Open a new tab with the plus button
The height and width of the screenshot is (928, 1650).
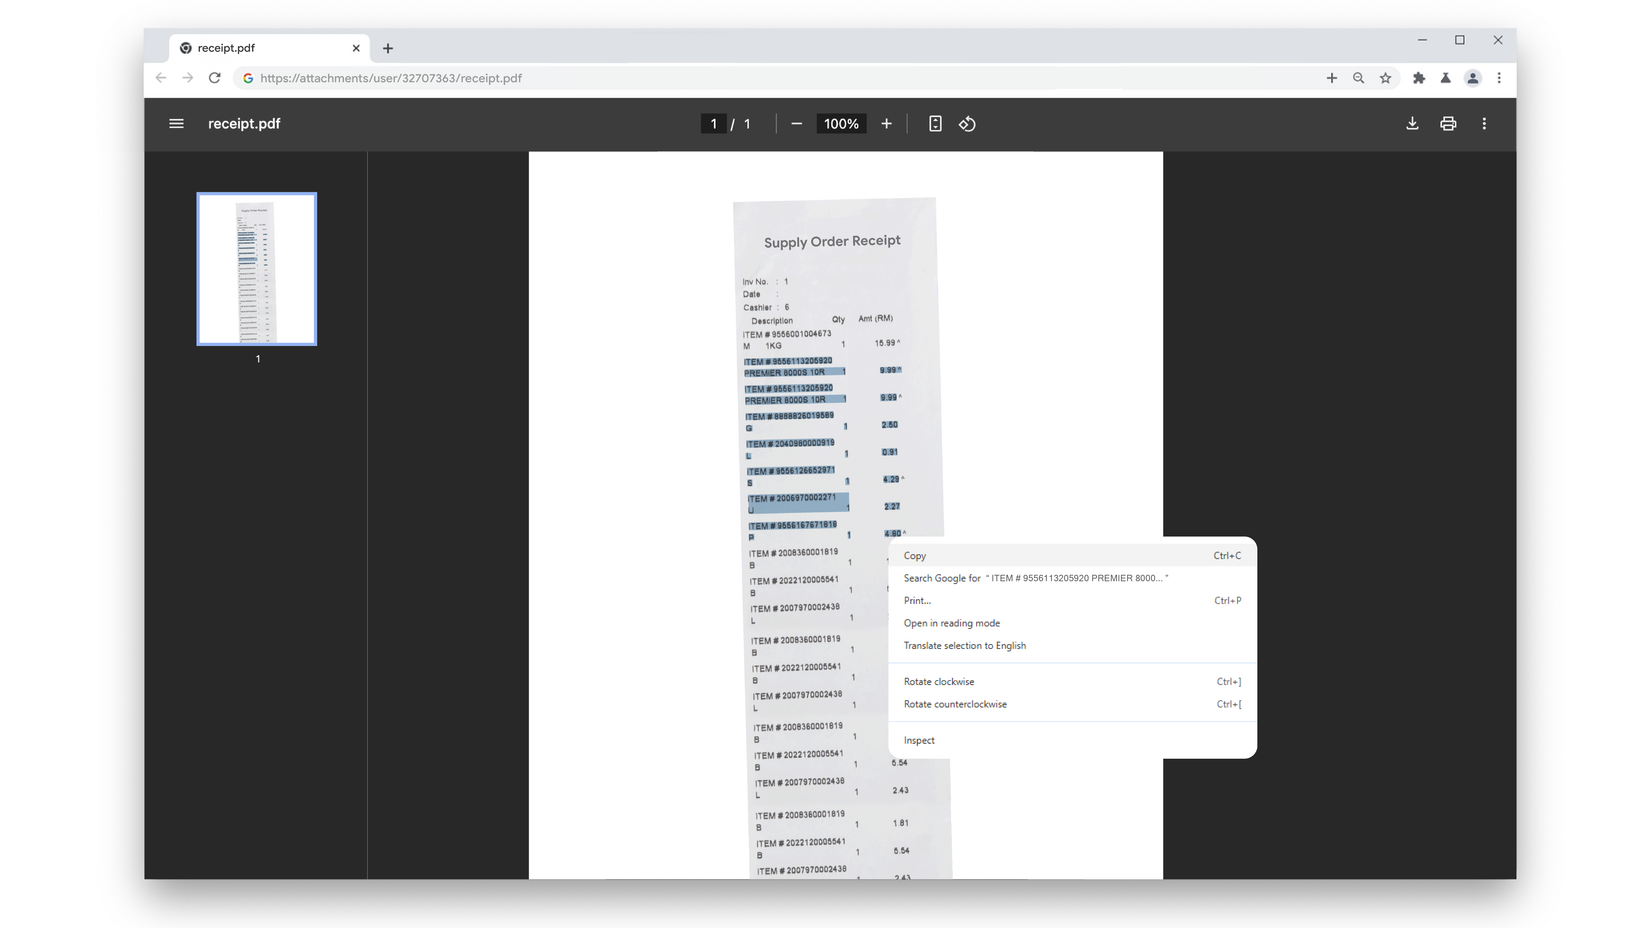[388, 47]
